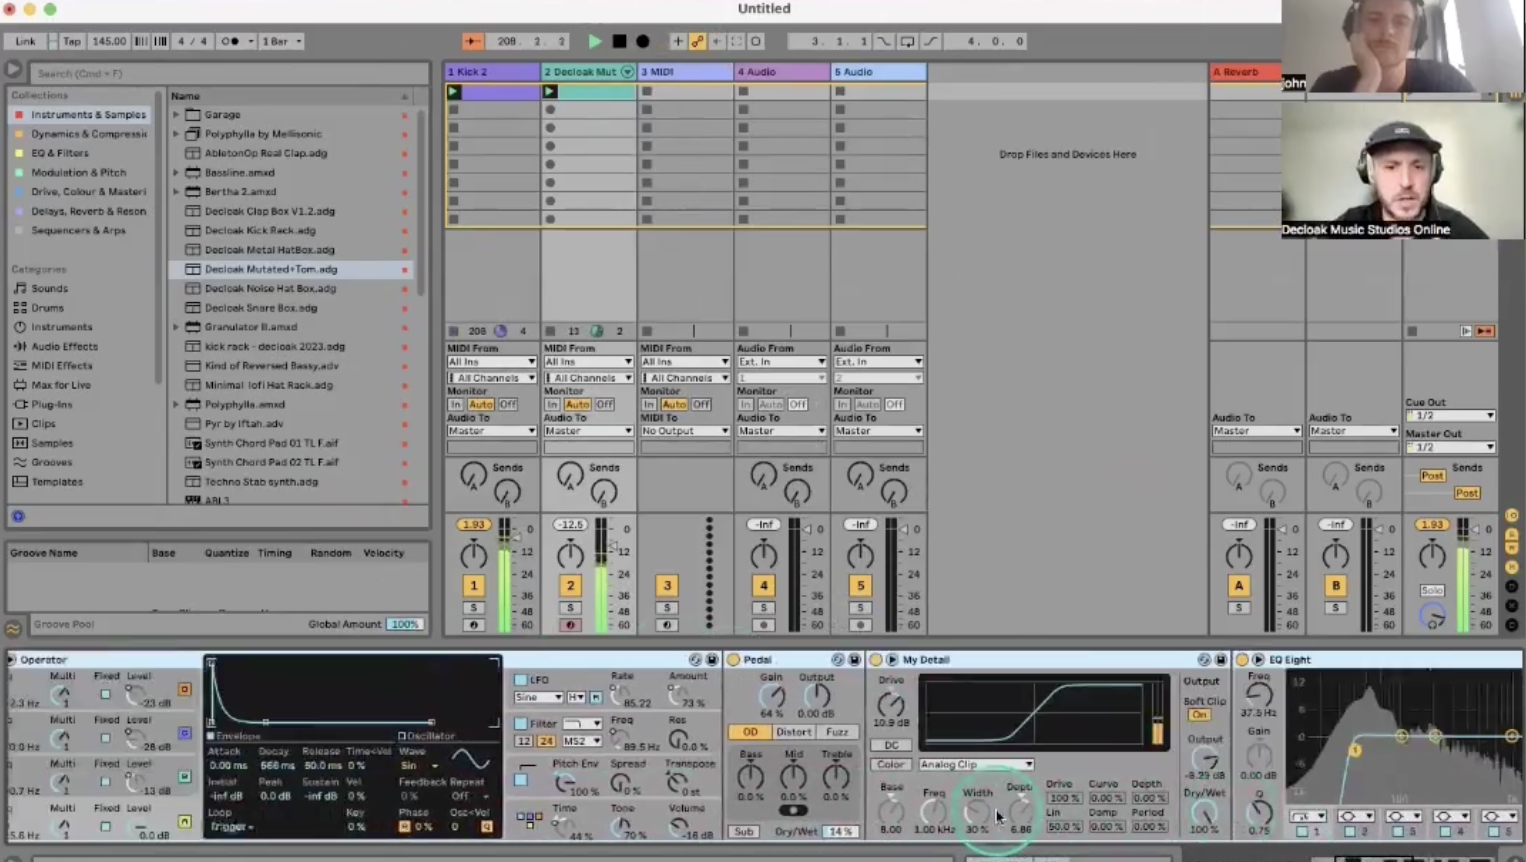This screenshot has width=1526, height=862.
Task: Select Sequencers & Arps collection
Action: point(78,230)
